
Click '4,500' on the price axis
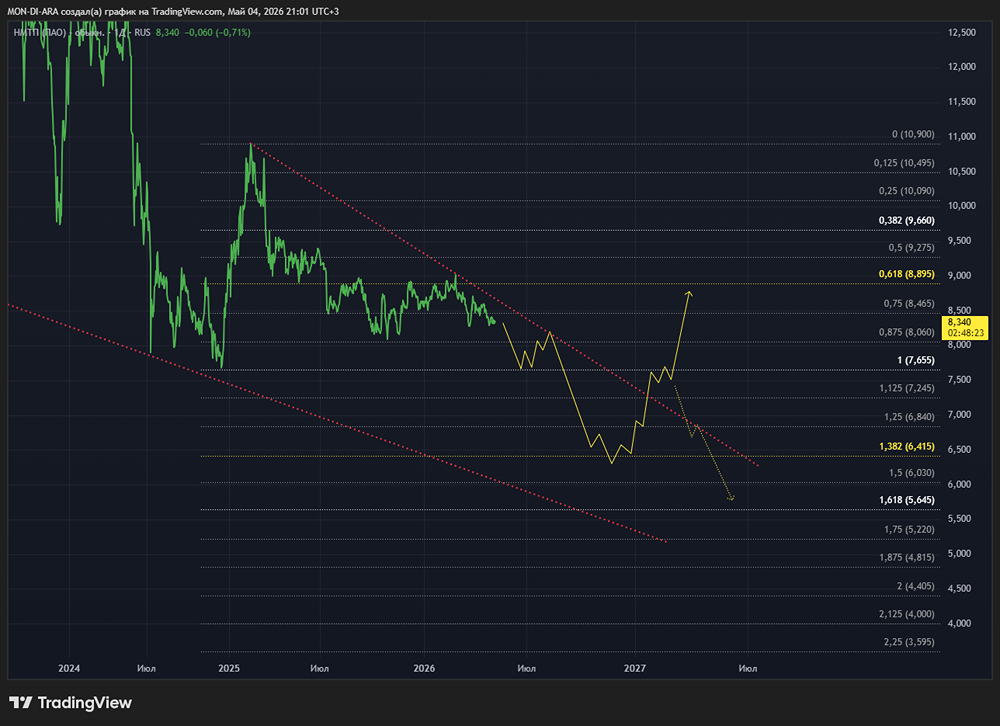point(959,588)
